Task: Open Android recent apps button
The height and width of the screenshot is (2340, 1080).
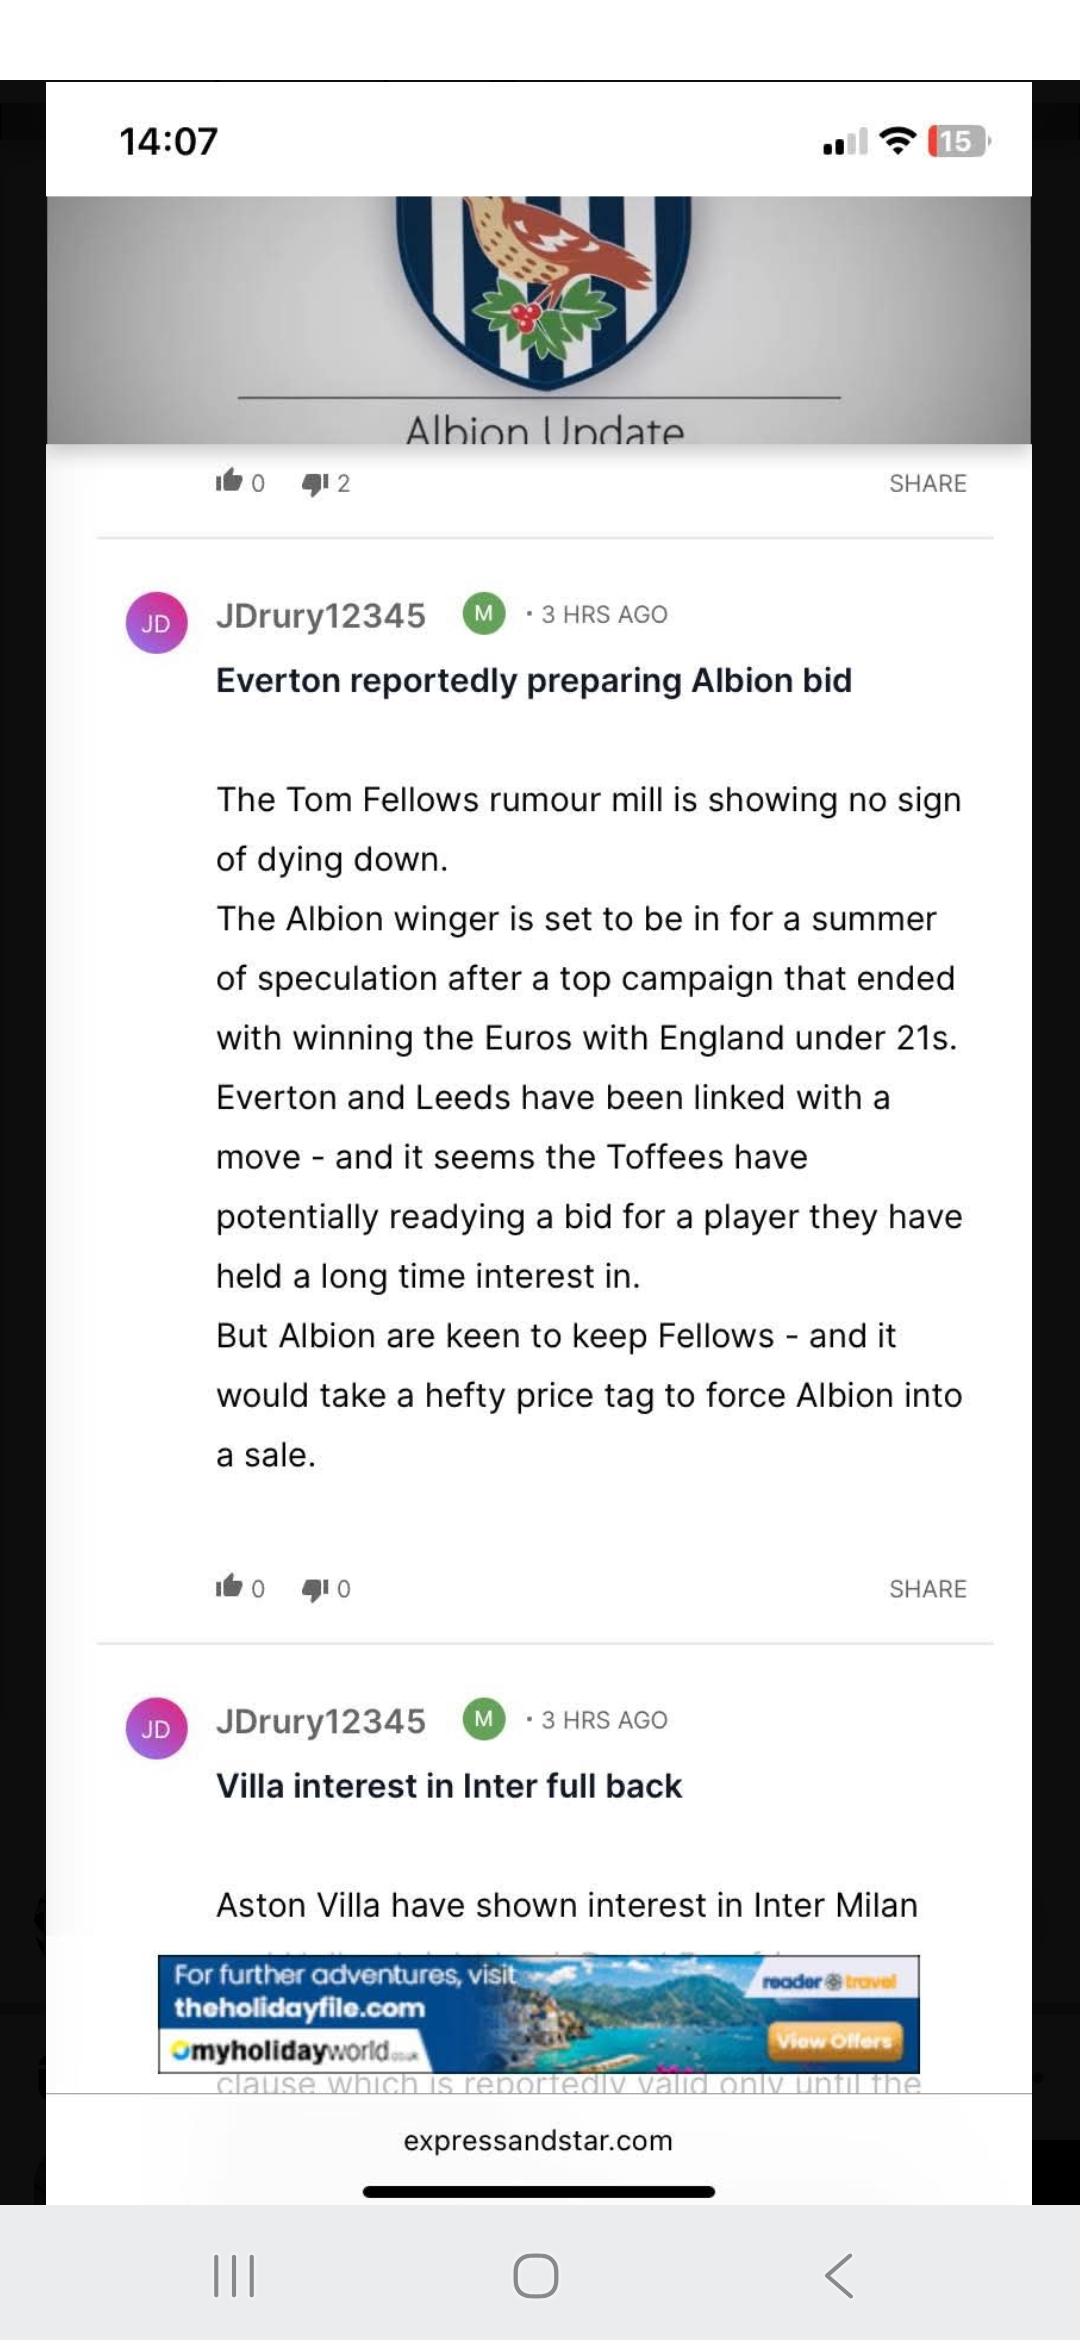Action: tap(235, 2275)
